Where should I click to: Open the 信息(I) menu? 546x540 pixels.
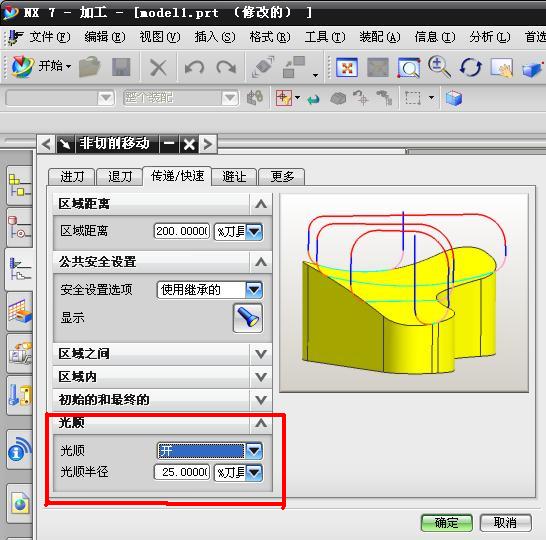435,37
